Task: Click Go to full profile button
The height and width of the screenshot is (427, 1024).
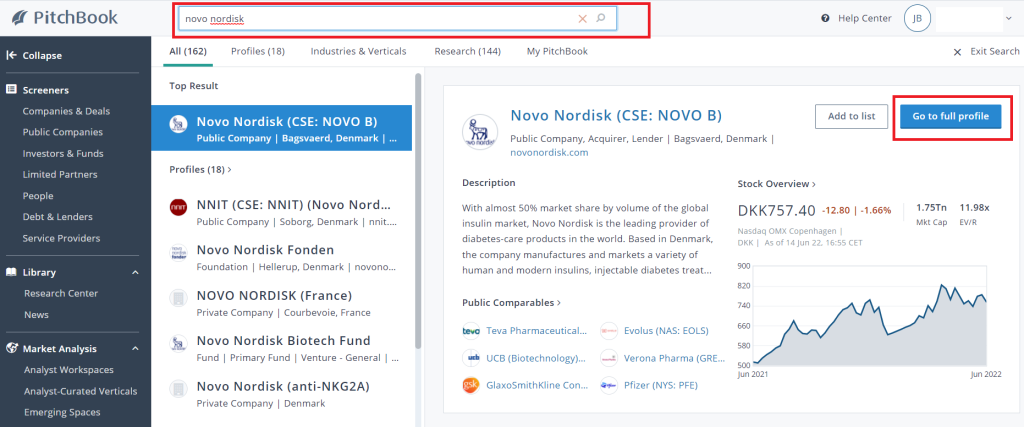Action: (x=950, y=116)
